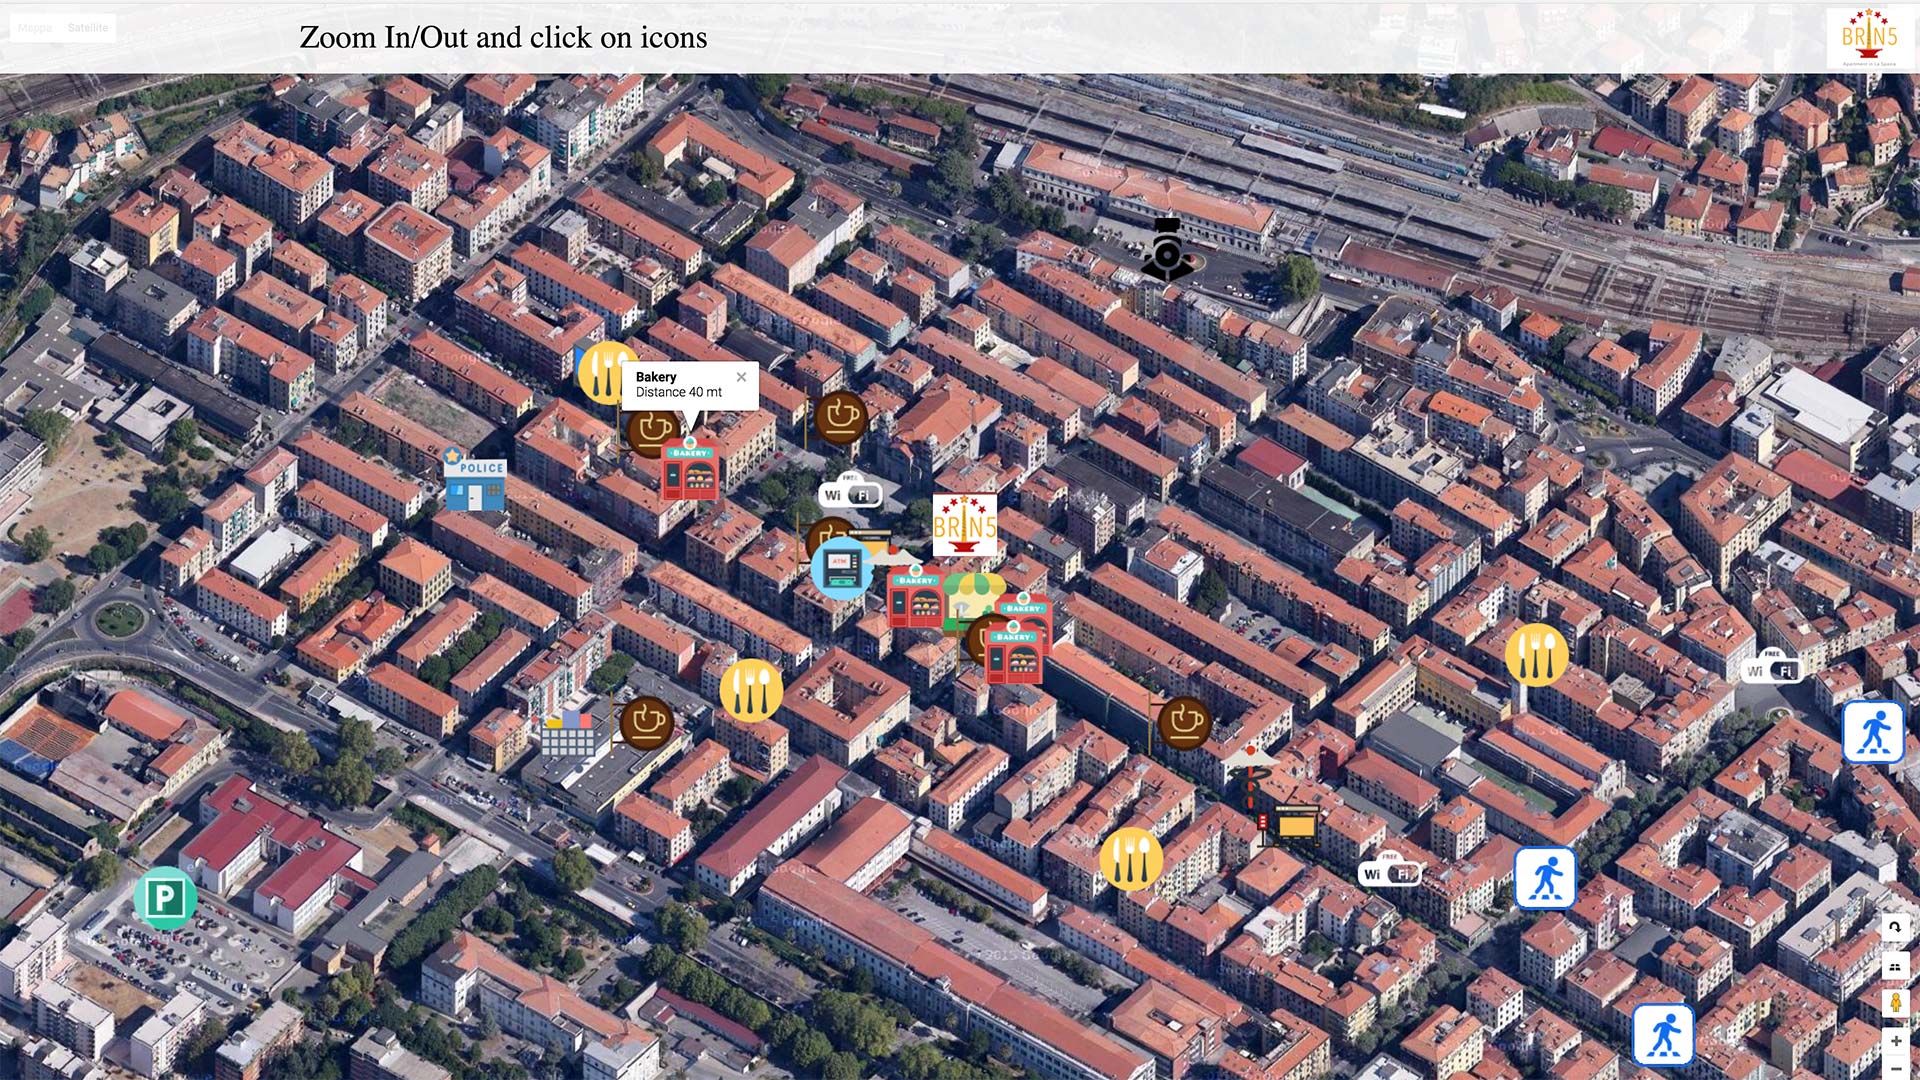
Task: Click the BRIN5 apartment marker on map
Action: click(x=964, y=524)
